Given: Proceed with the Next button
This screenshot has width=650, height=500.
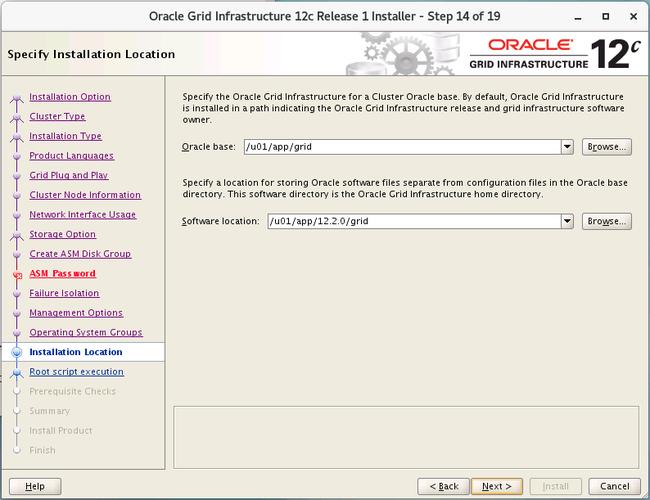Looking at the screenshot, I should click(497, 486).
